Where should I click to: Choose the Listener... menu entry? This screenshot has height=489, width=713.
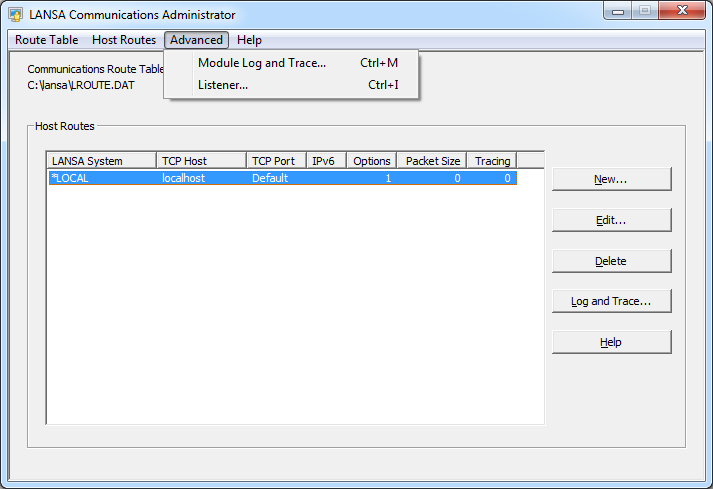(291, 85)
